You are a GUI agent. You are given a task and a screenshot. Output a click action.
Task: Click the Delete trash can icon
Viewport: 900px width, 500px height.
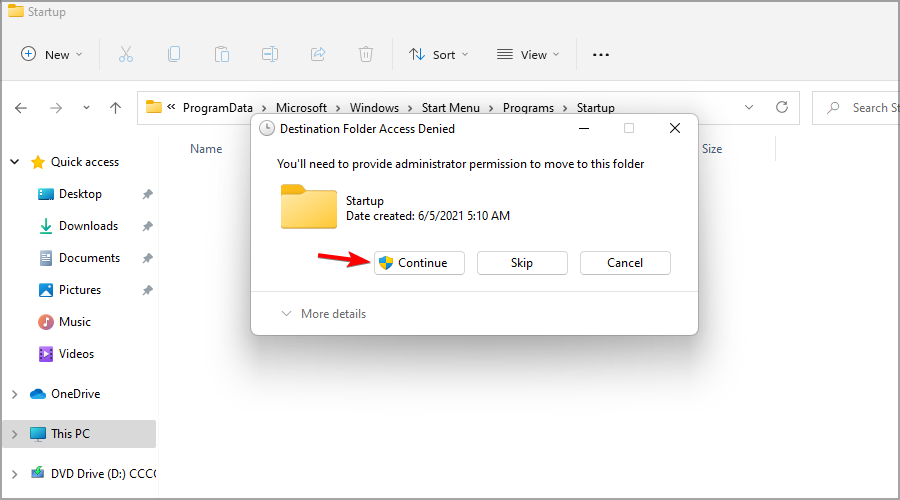pos(366,55)
